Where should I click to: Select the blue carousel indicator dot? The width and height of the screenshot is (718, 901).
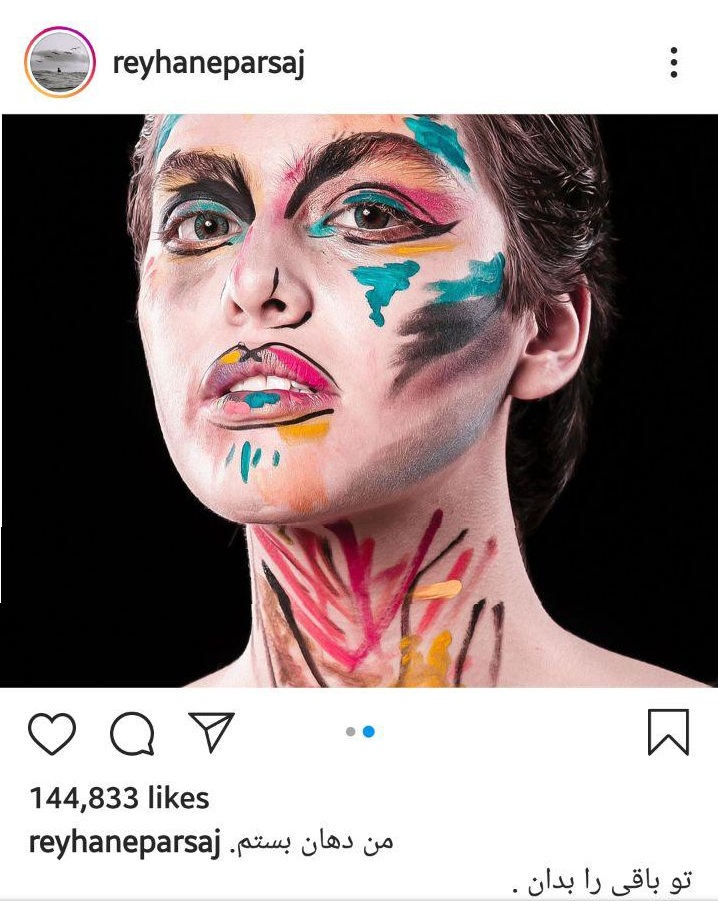coord(368,732)
